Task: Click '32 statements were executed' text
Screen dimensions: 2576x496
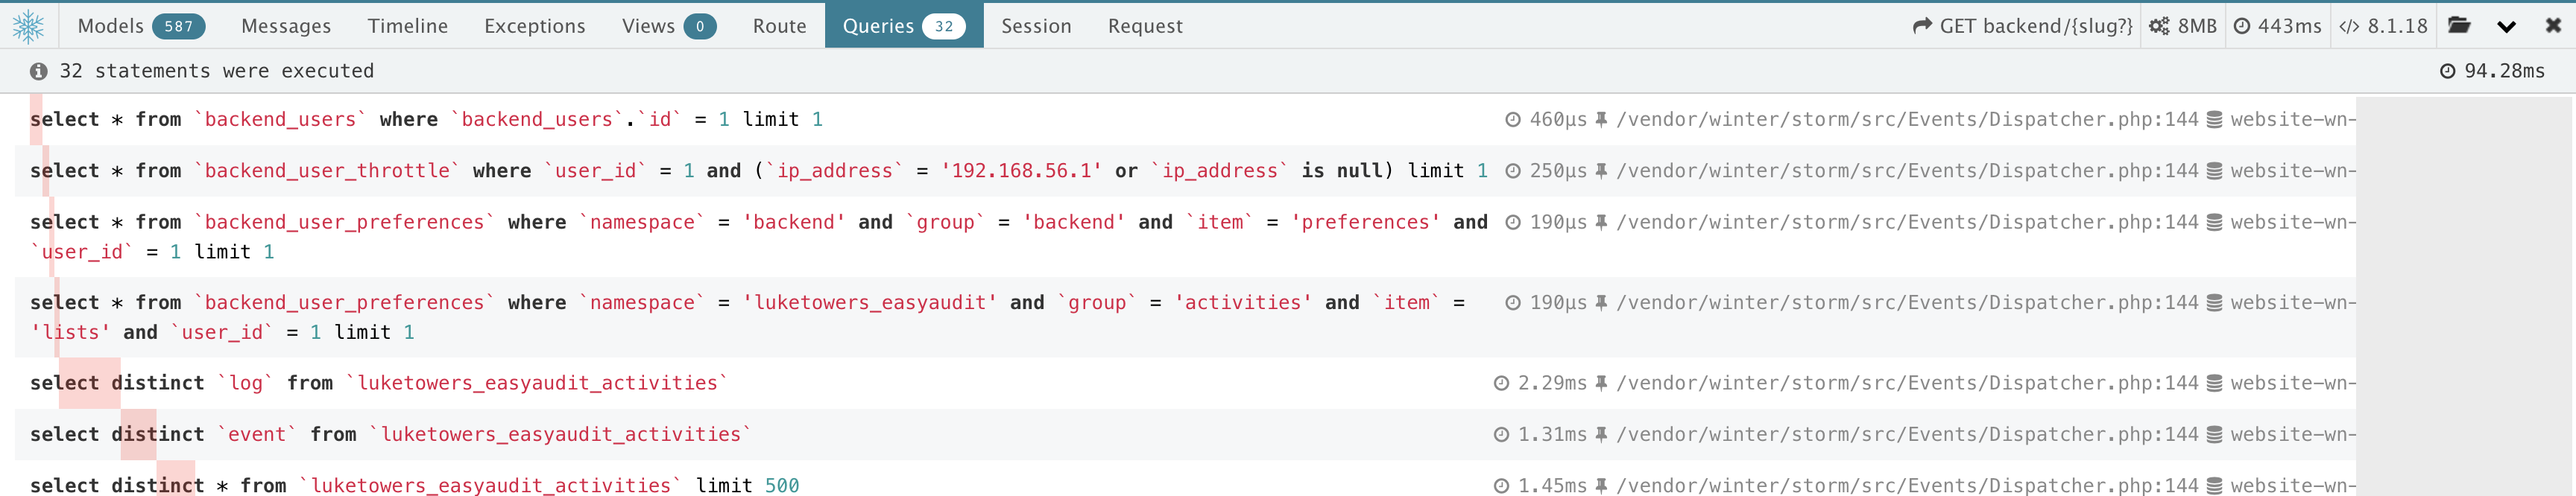Action: 217,71
